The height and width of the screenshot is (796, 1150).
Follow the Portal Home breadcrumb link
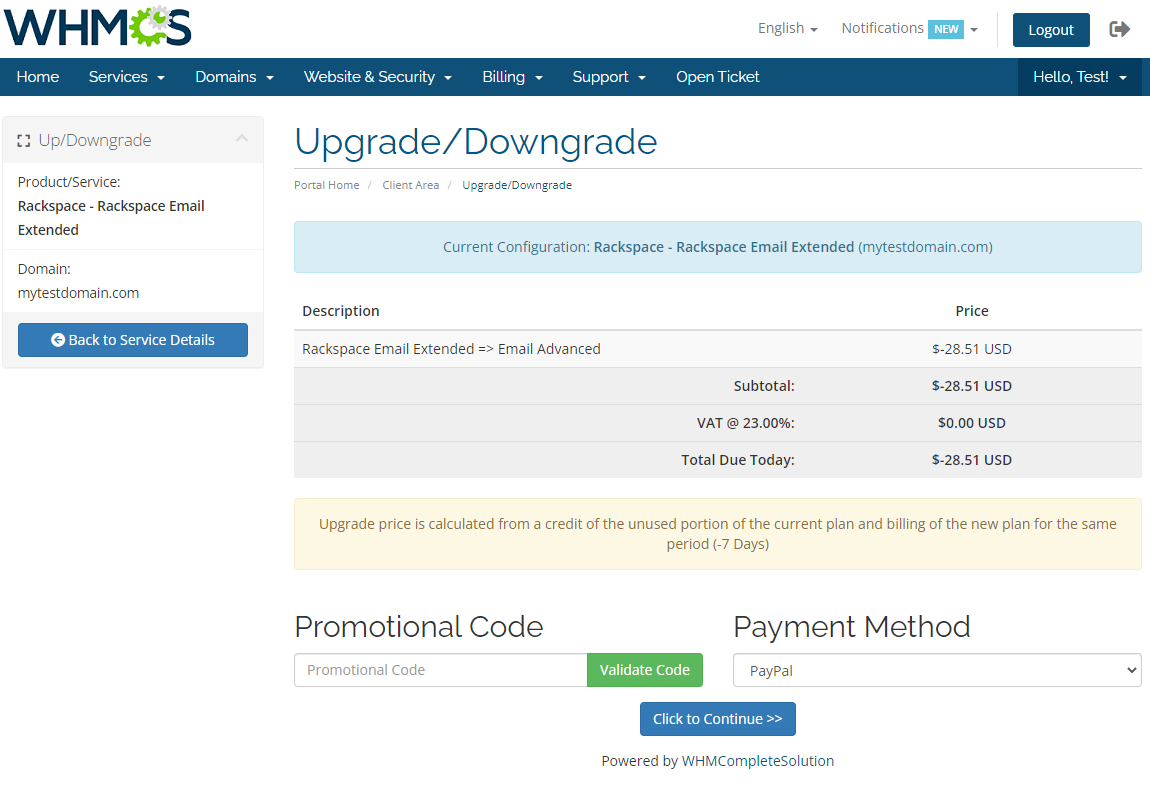pos(326,185)
